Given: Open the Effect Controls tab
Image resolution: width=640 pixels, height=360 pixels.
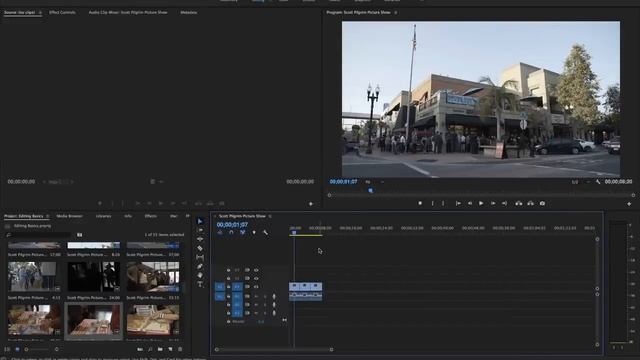Looking at the screenshot, I should pyautogui.click(x=62, y=13).
